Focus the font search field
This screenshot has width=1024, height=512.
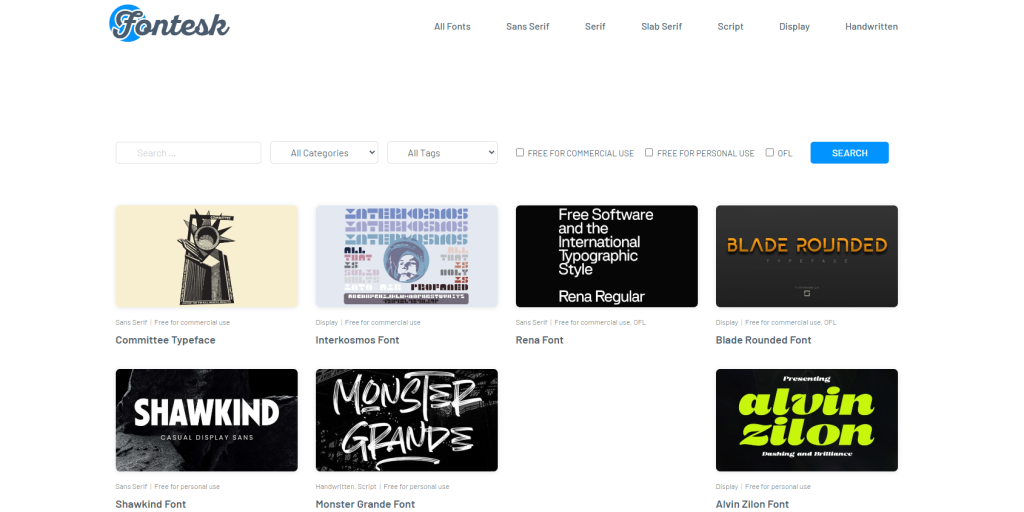point(188,153)
